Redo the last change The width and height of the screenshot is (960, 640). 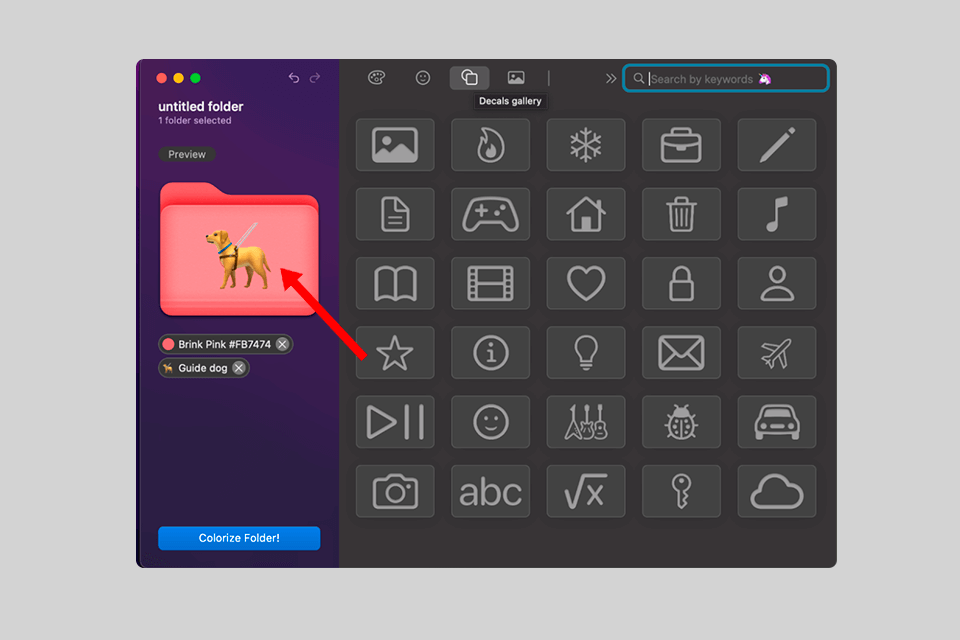(x=315, y=78)
